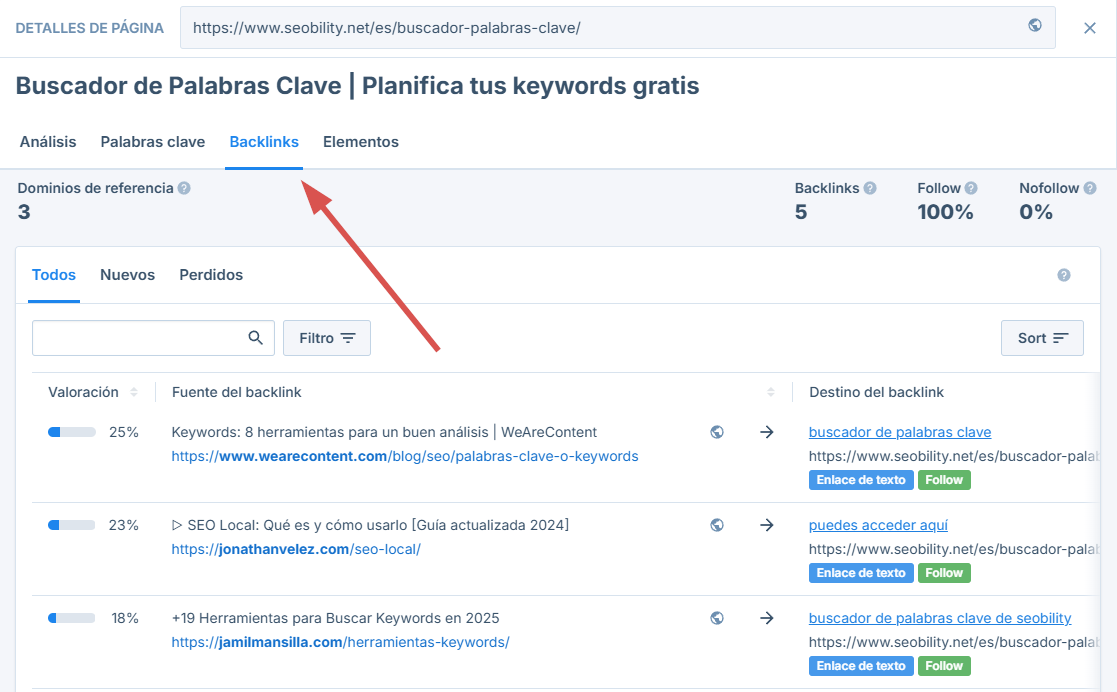Open jamilmansilla.com/herramientas-keywords/ link

[x=341, y=642]
